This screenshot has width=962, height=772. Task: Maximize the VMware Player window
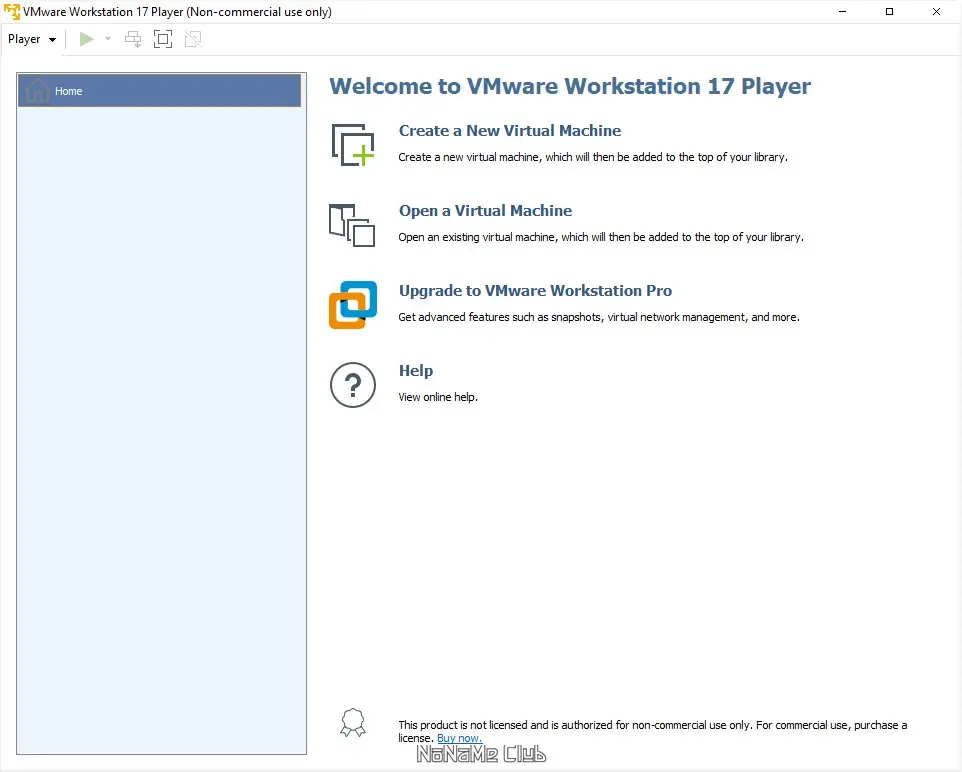[889, 12]
